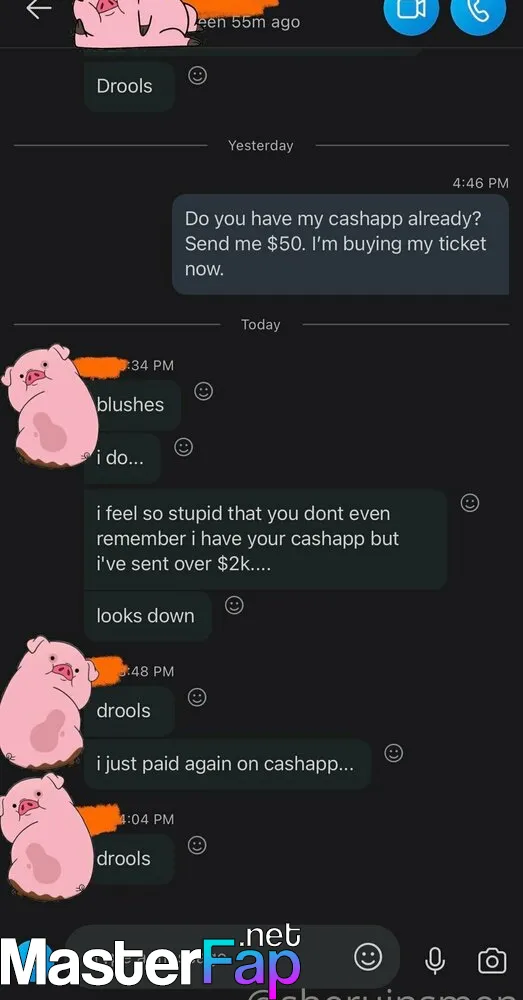Tap the microphone to record audio

[436, 959]
